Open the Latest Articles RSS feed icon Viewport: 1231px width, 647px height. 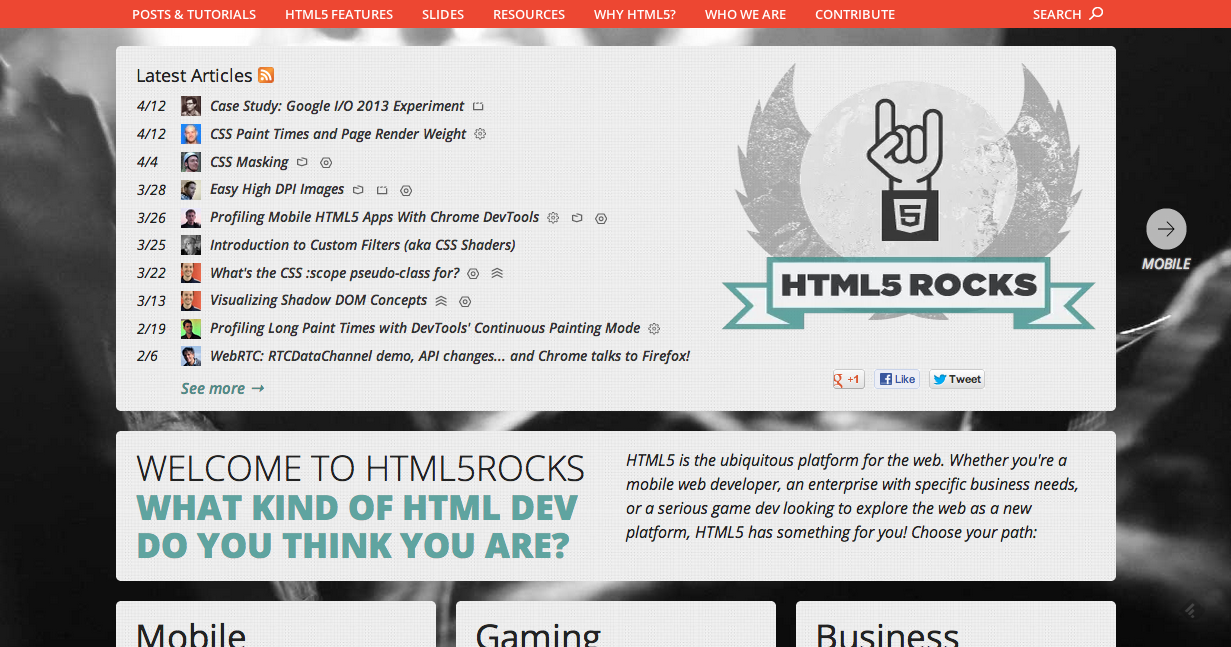266,75
